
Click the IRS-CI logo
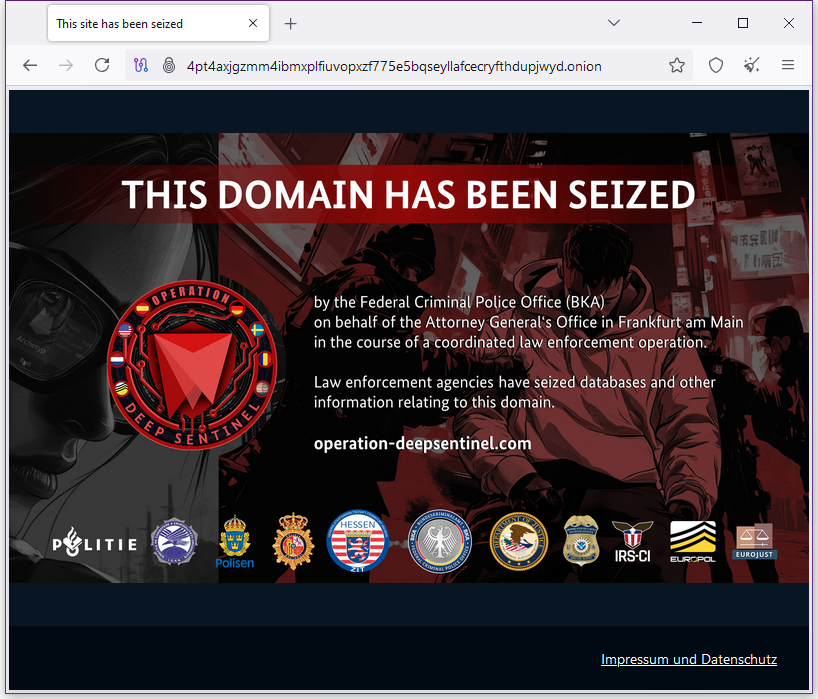632,542
